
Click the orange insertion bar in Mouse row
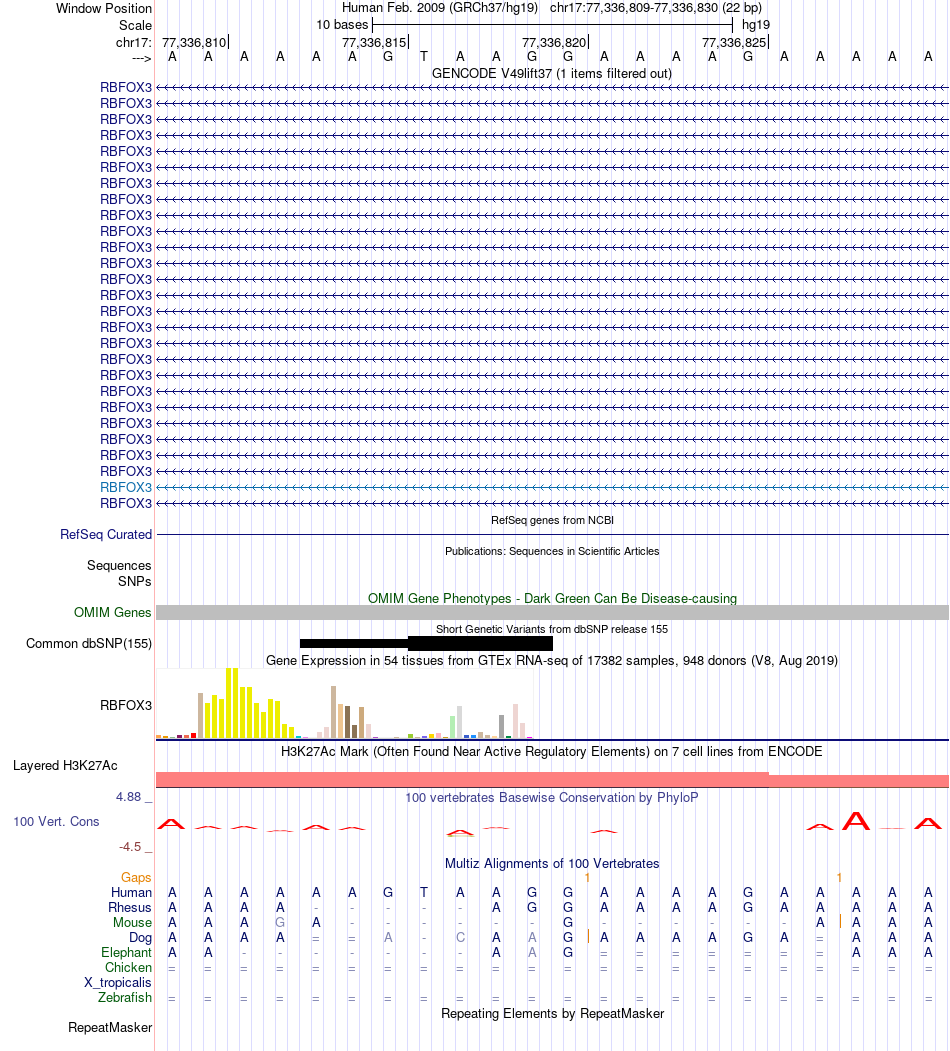point(840,922)
